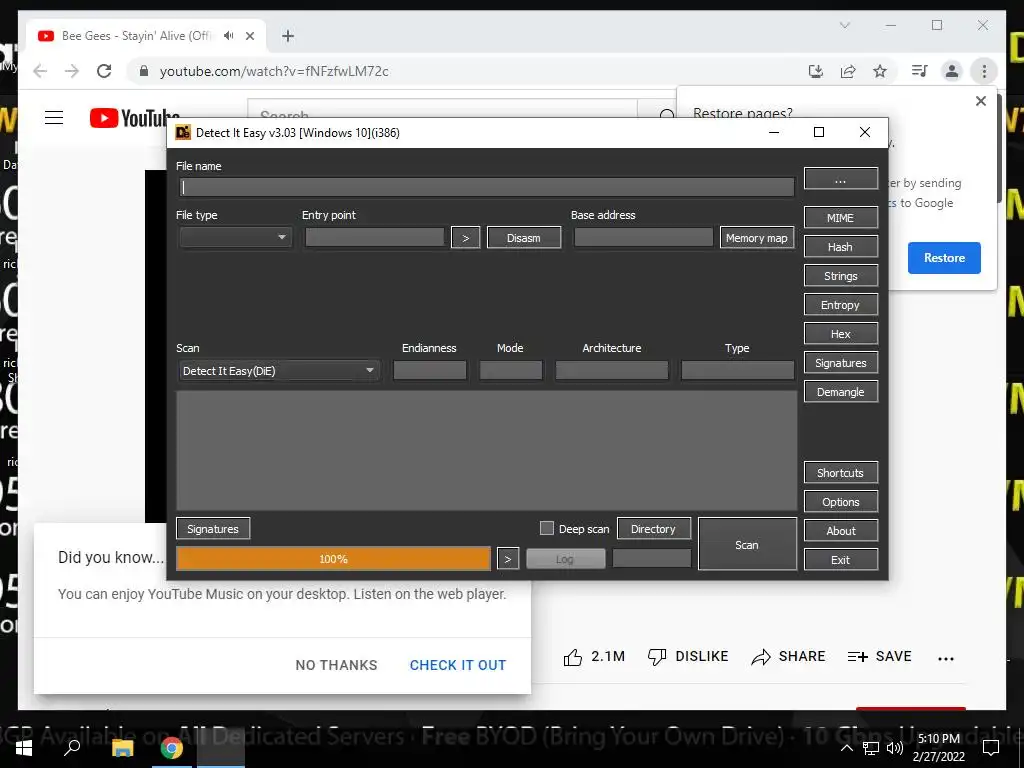Screen dimensions: 1024x768
Task: Open the video more options ellipsis
Action: 946,659
